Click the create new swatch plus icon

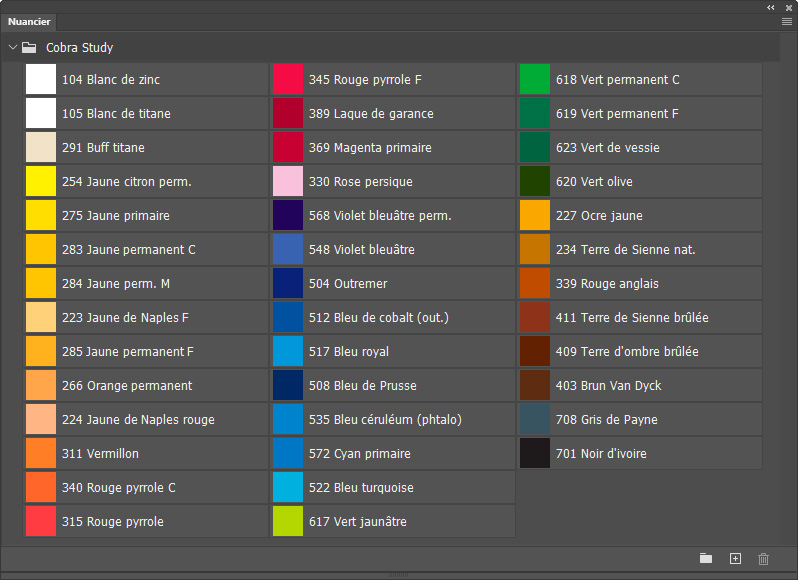point(735,559)
